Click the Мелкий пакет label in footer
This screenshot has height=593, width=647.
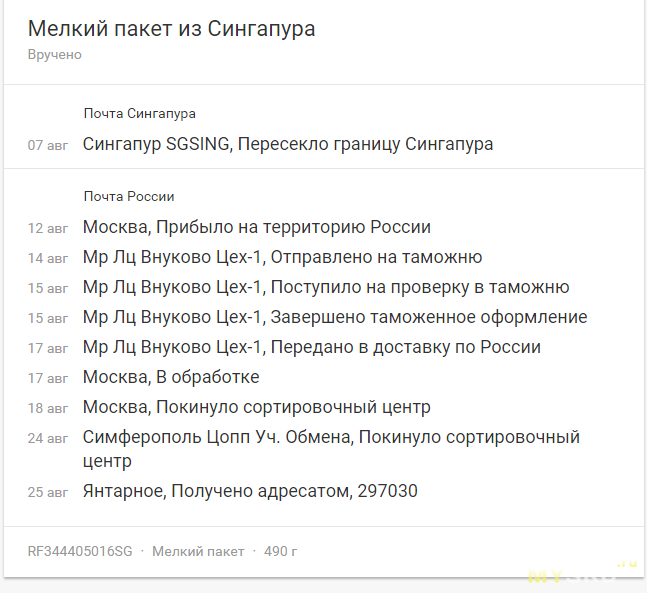(x=198, y=551)
